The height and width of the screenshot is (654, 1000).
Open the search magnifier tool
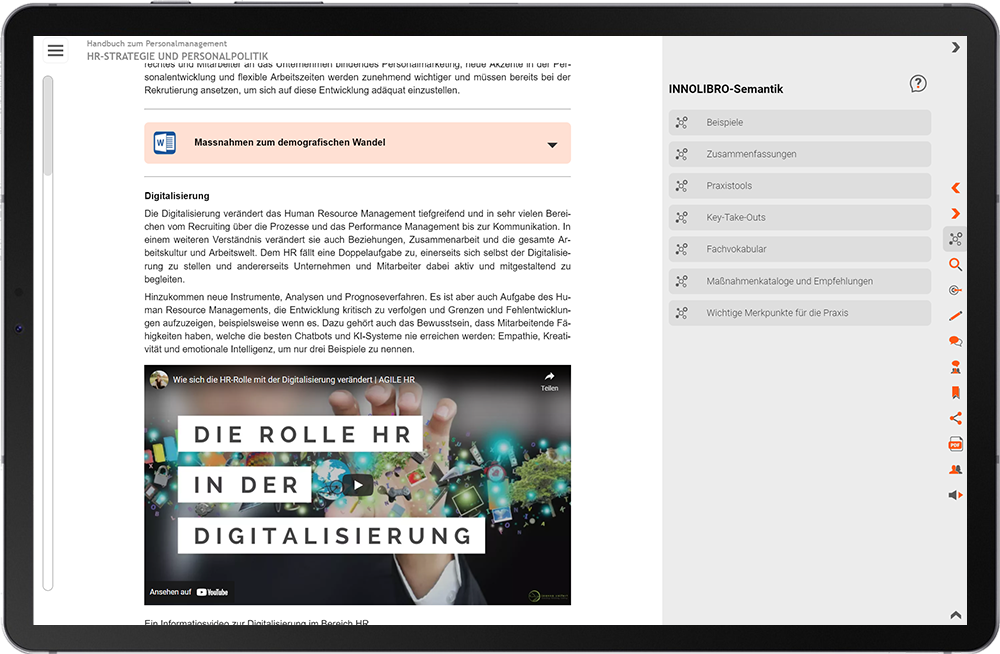coord(955,264)
